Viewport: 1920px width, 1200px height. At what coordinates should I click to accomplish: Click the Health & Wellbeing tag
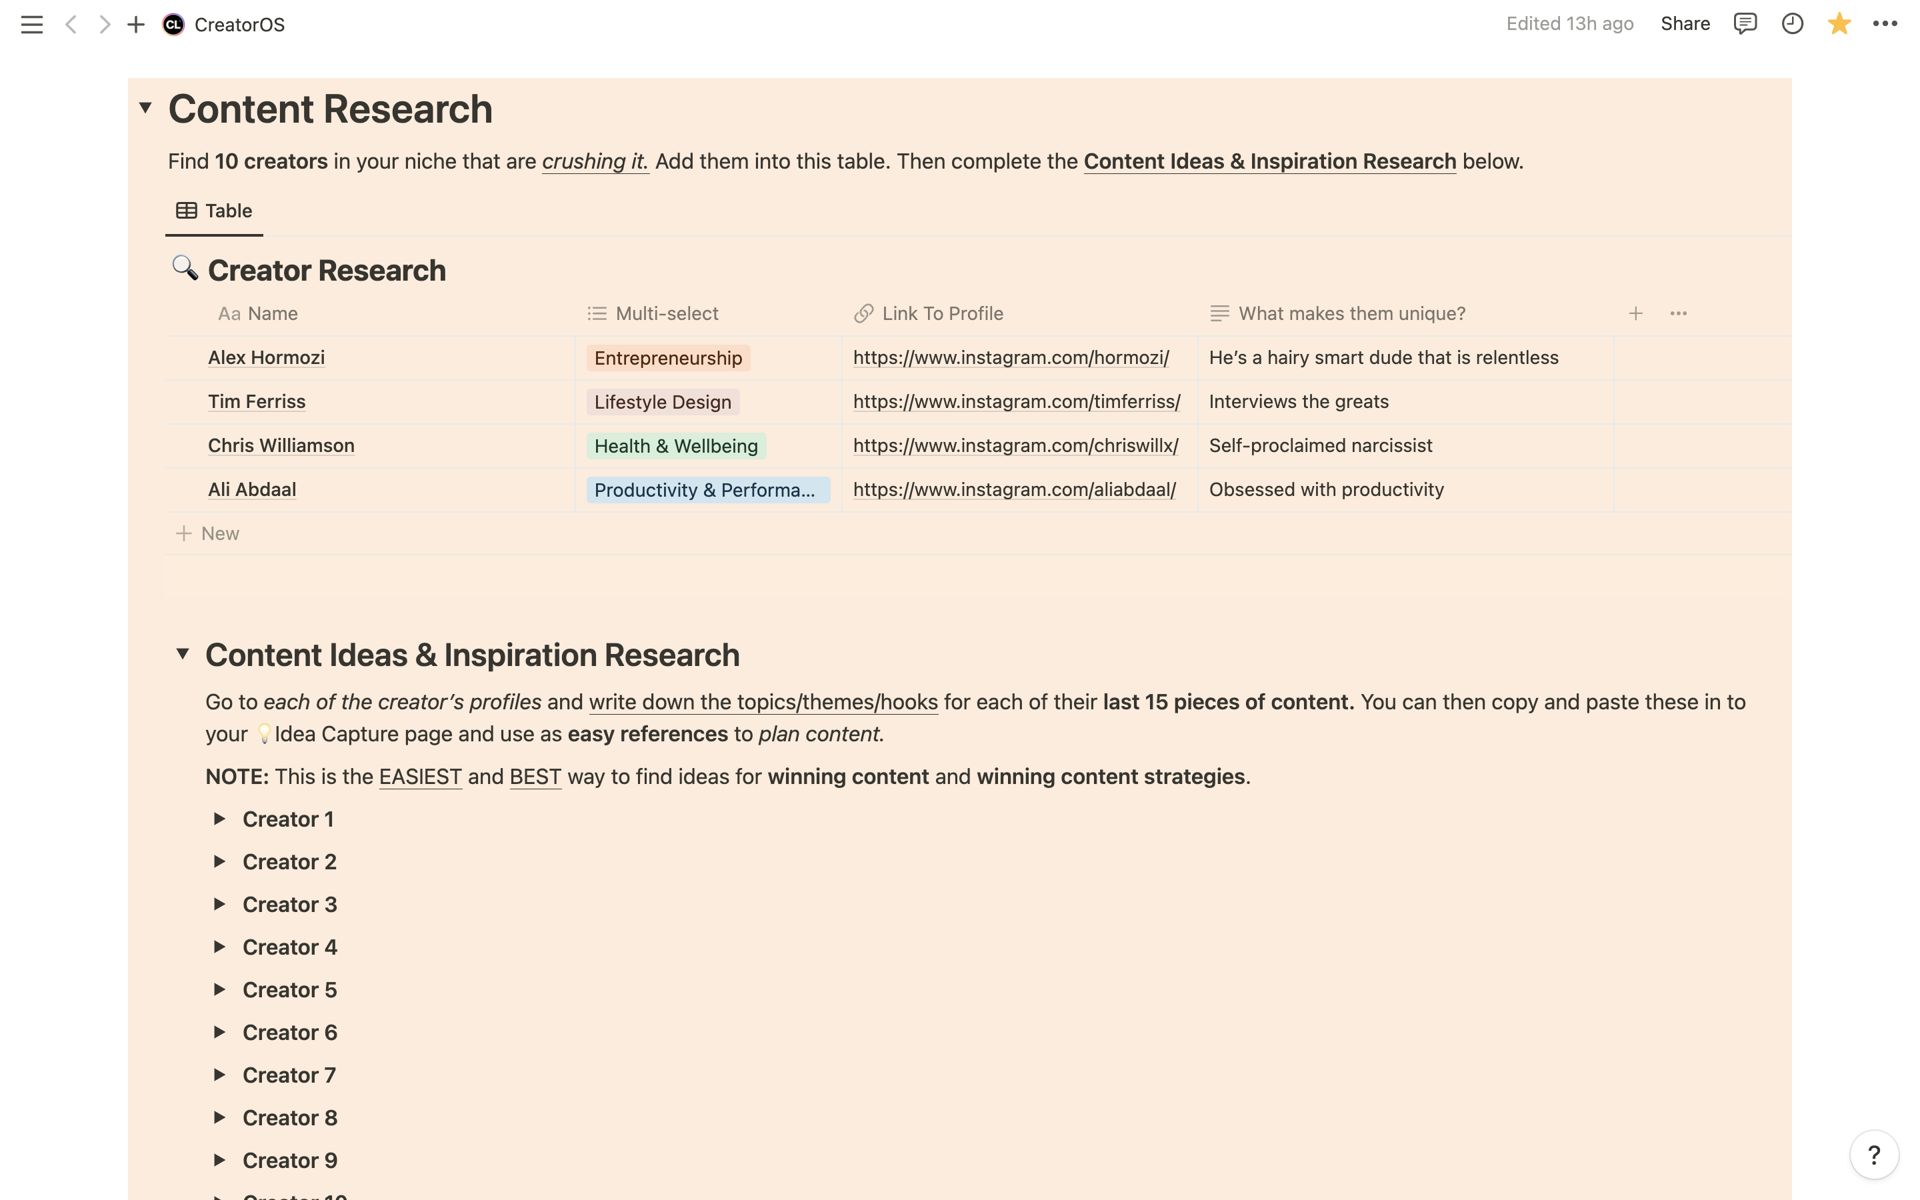tap(676, 446)
